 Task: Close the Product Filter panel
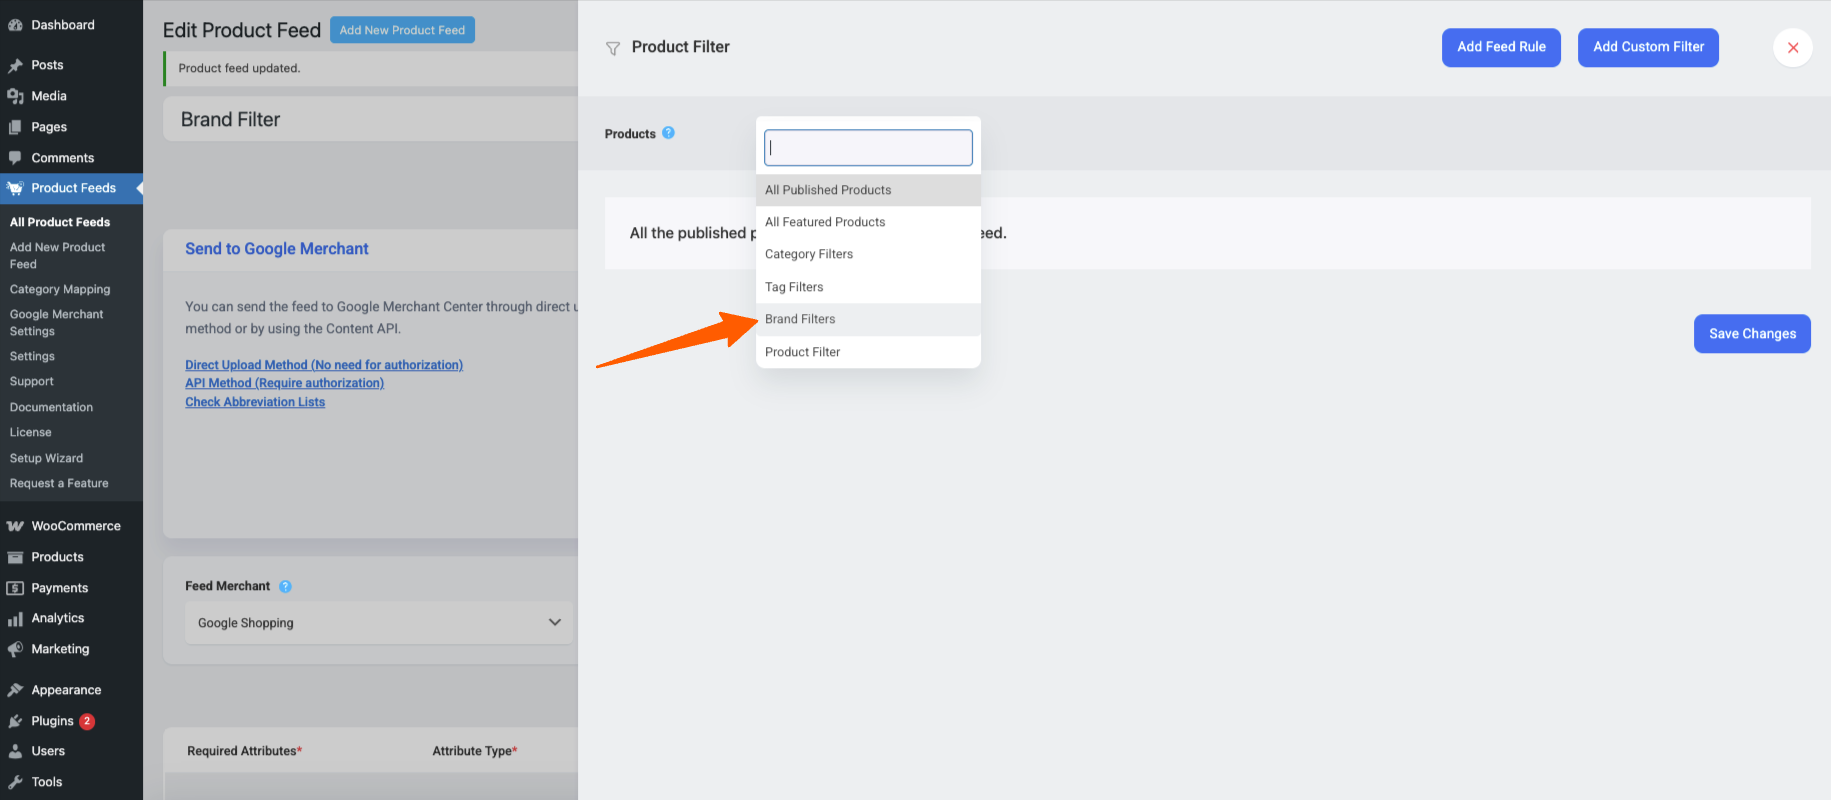(x=1792, y=47)
